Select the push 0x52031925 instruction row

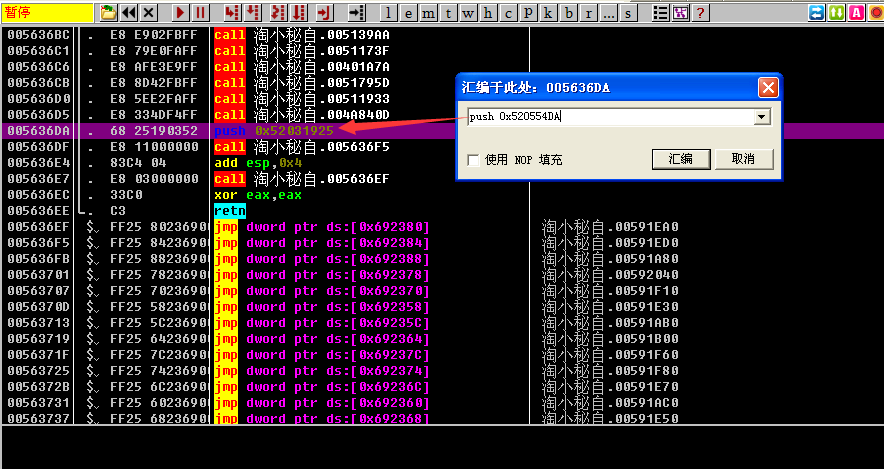(x=274, y=131)
